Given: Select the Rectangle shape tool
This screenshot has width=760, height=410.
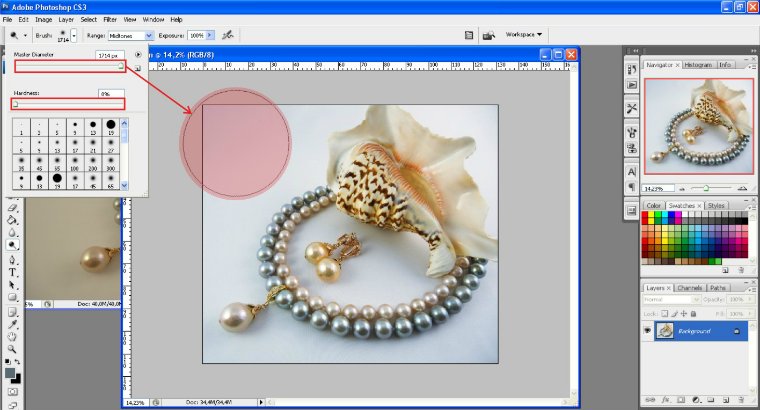Looking at the screenshot, I should 12,298.
